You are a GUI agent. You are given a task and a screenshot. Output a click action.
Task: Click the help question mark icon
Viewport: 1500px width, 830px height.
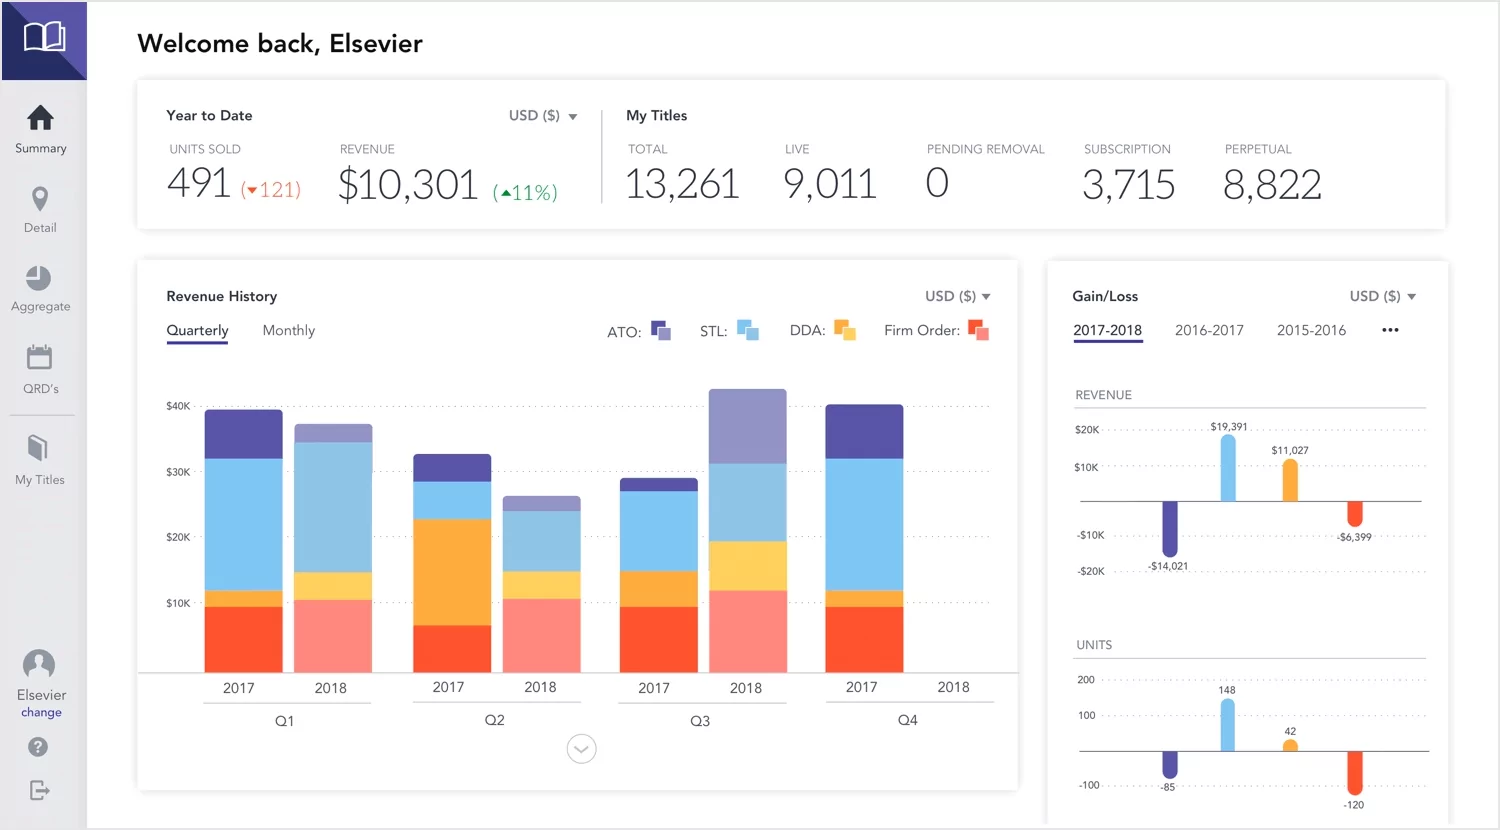[x=38, y=747]
